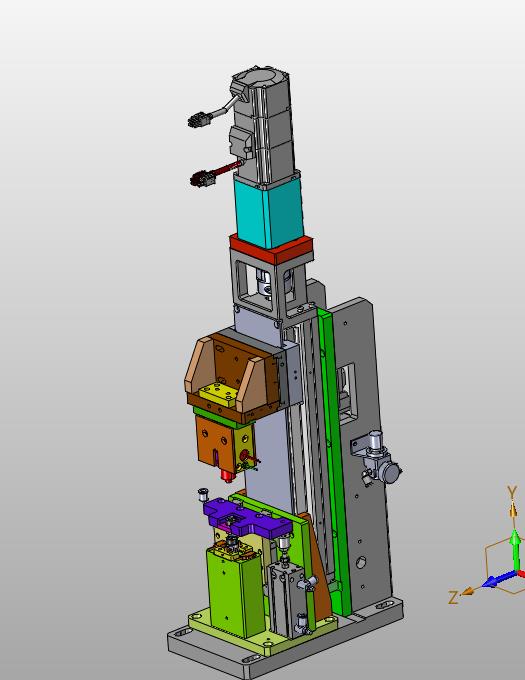Select the shaft coupling inside the gray frame
The image size is (525, 680).
pyautogui.click(x=264, y=283)
